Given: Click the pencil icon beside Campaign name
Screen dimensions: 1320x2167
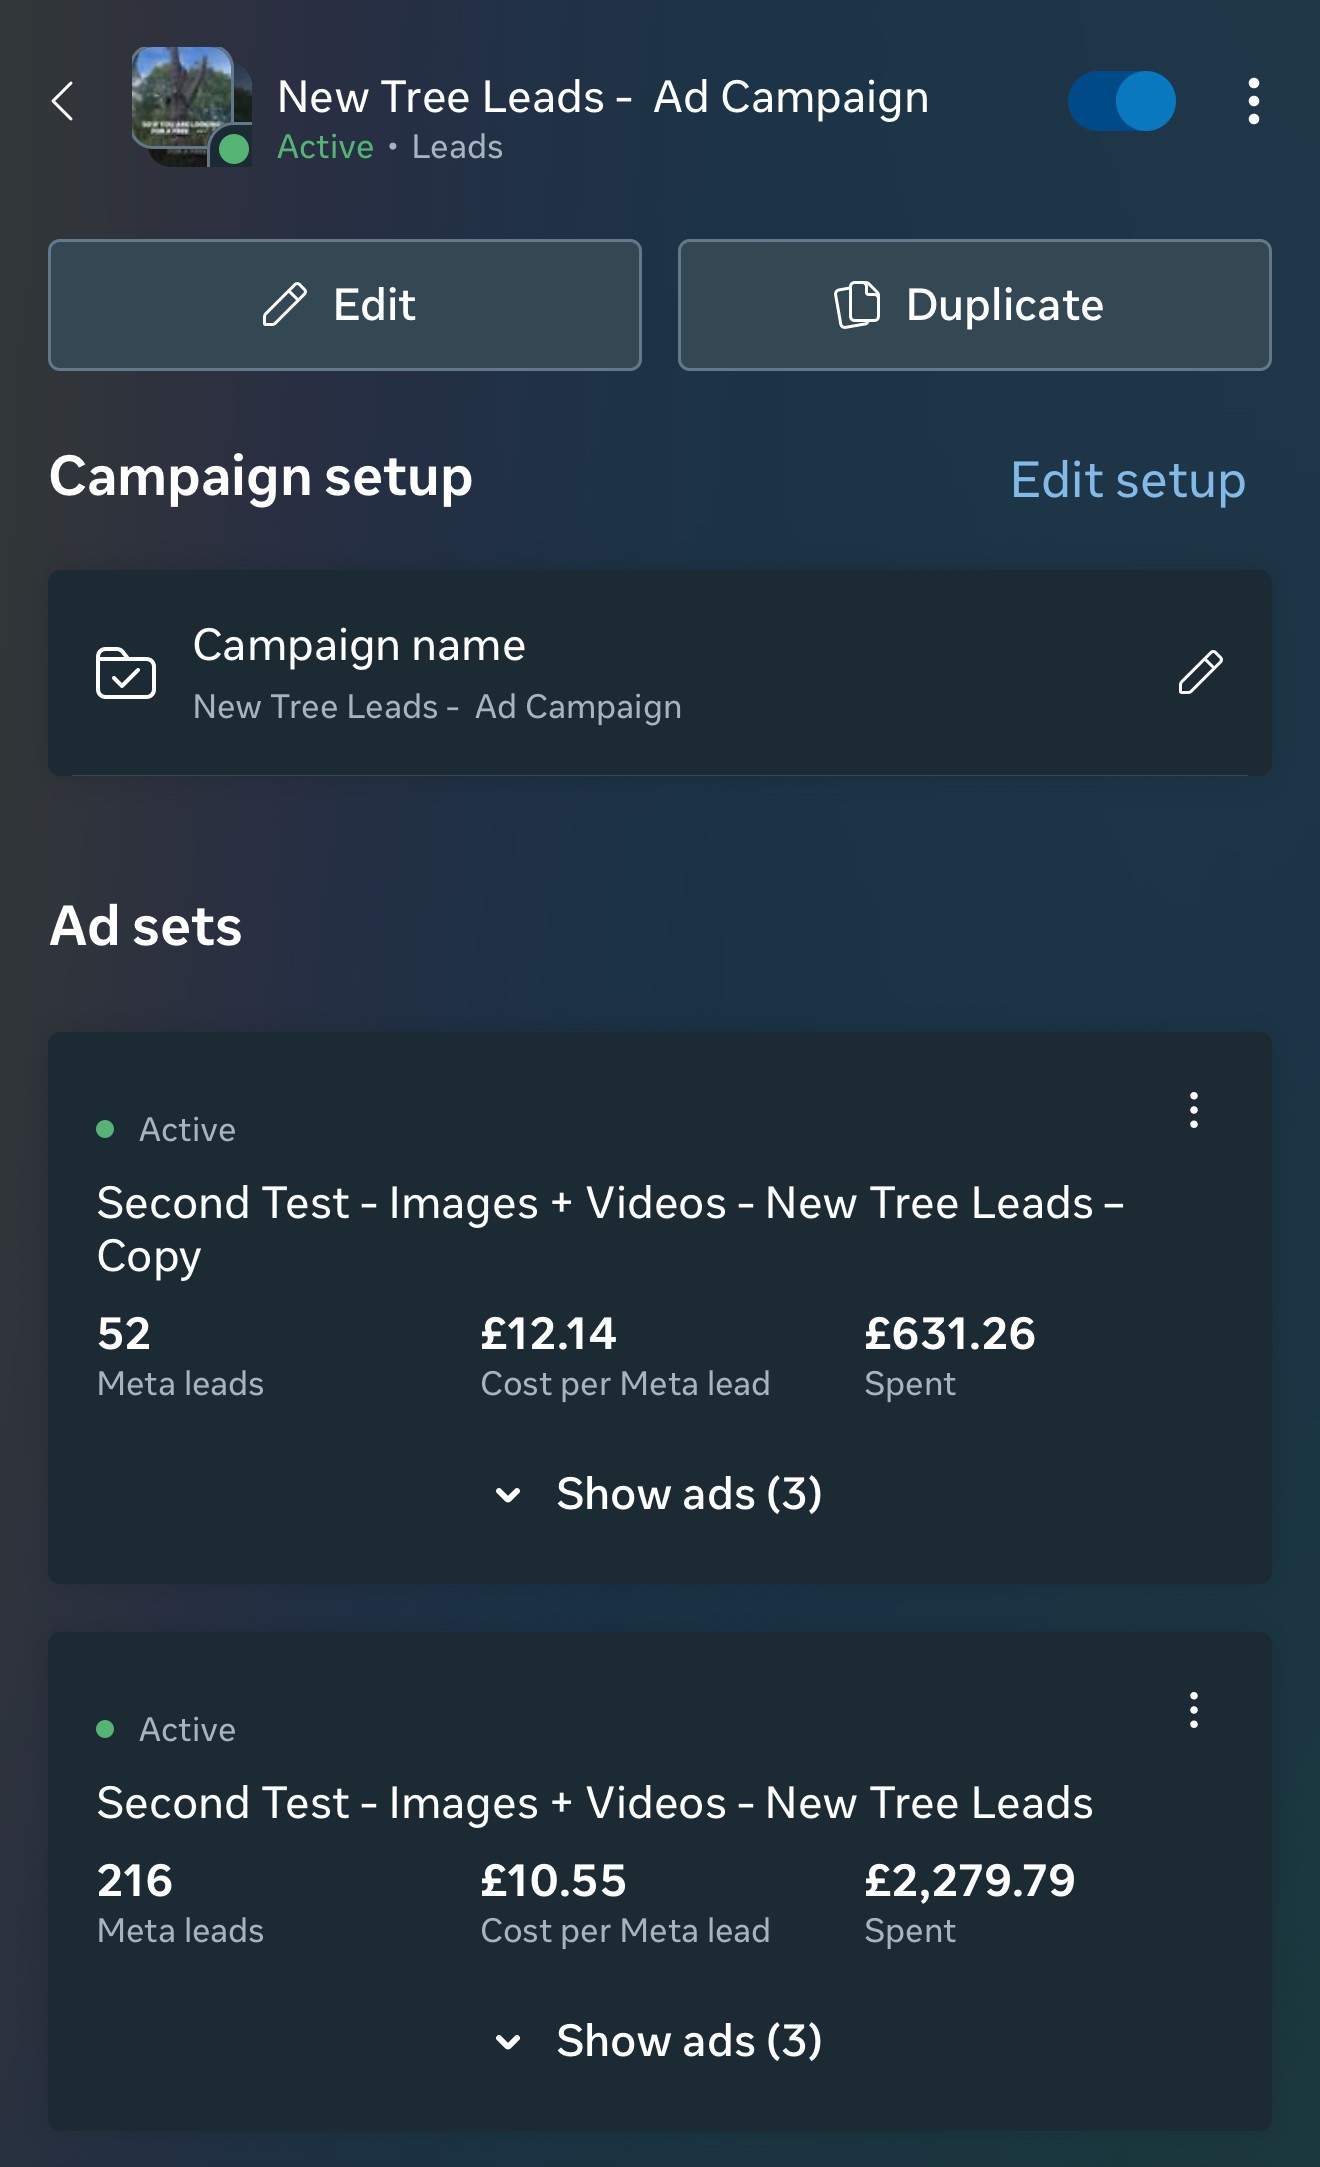Looking at the screenshot, I should (x=1200, y=672).
